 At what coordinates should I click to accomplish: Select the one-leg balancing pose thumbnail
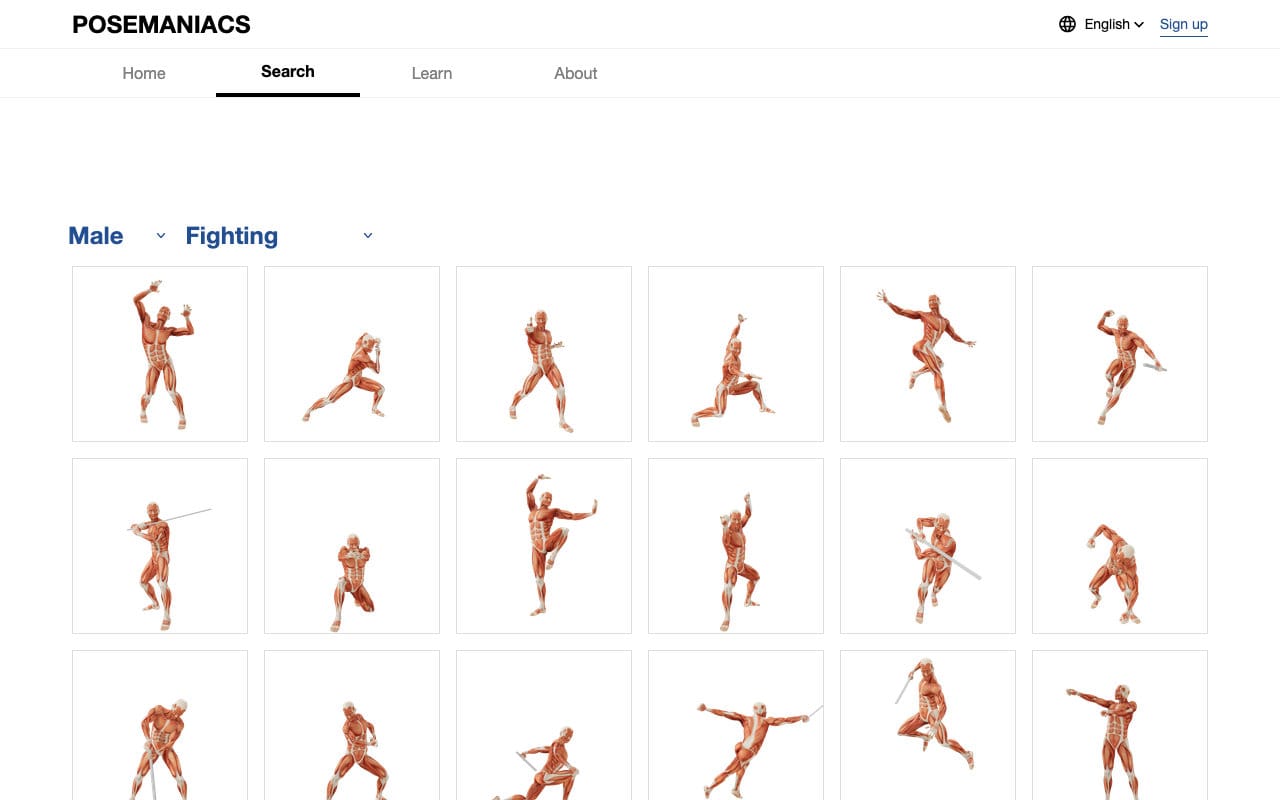point(543,545)
